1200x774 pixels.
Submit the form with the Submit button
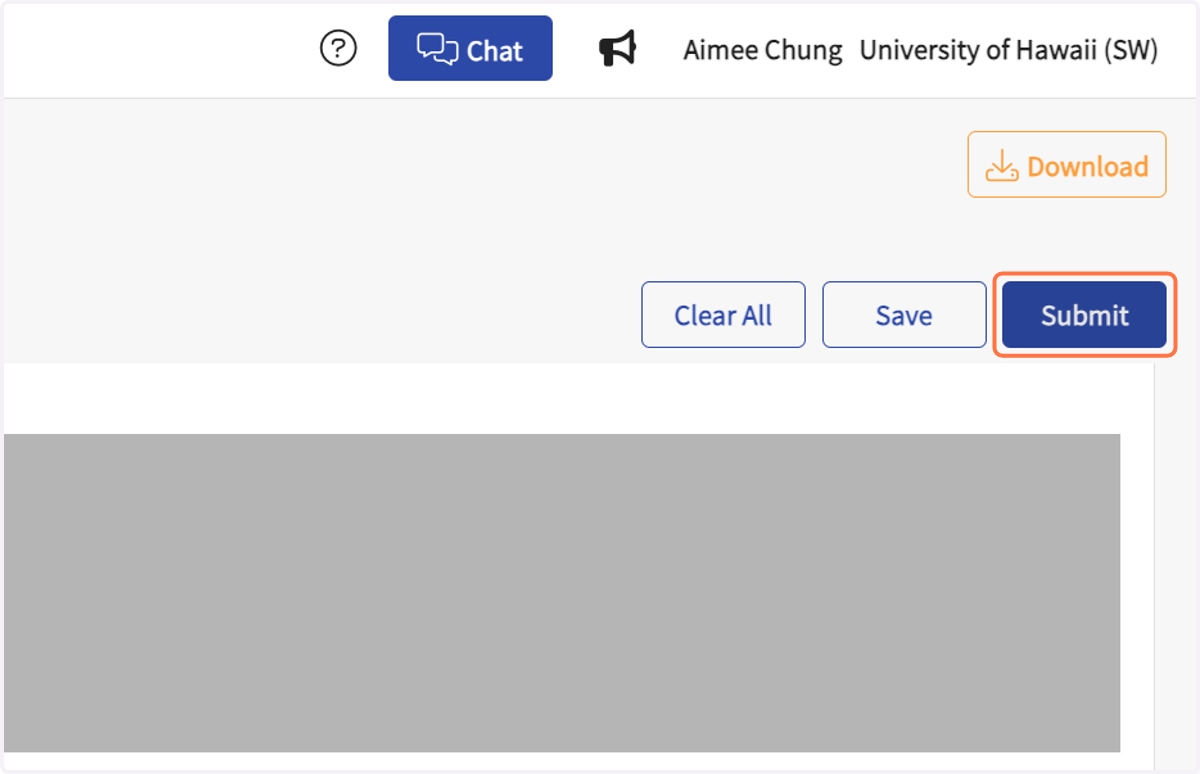click(1084, 315)
